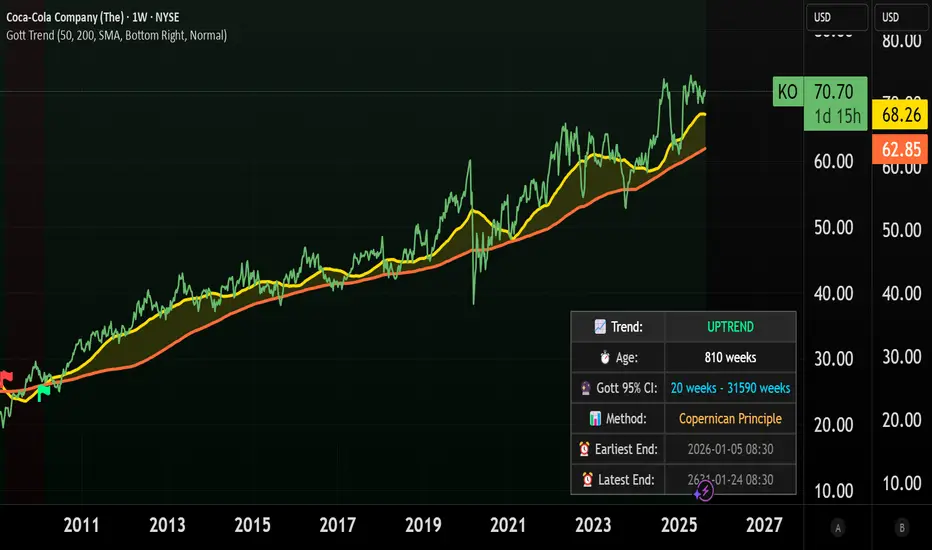Click the 2013 label on time axis

pos(167,525)
